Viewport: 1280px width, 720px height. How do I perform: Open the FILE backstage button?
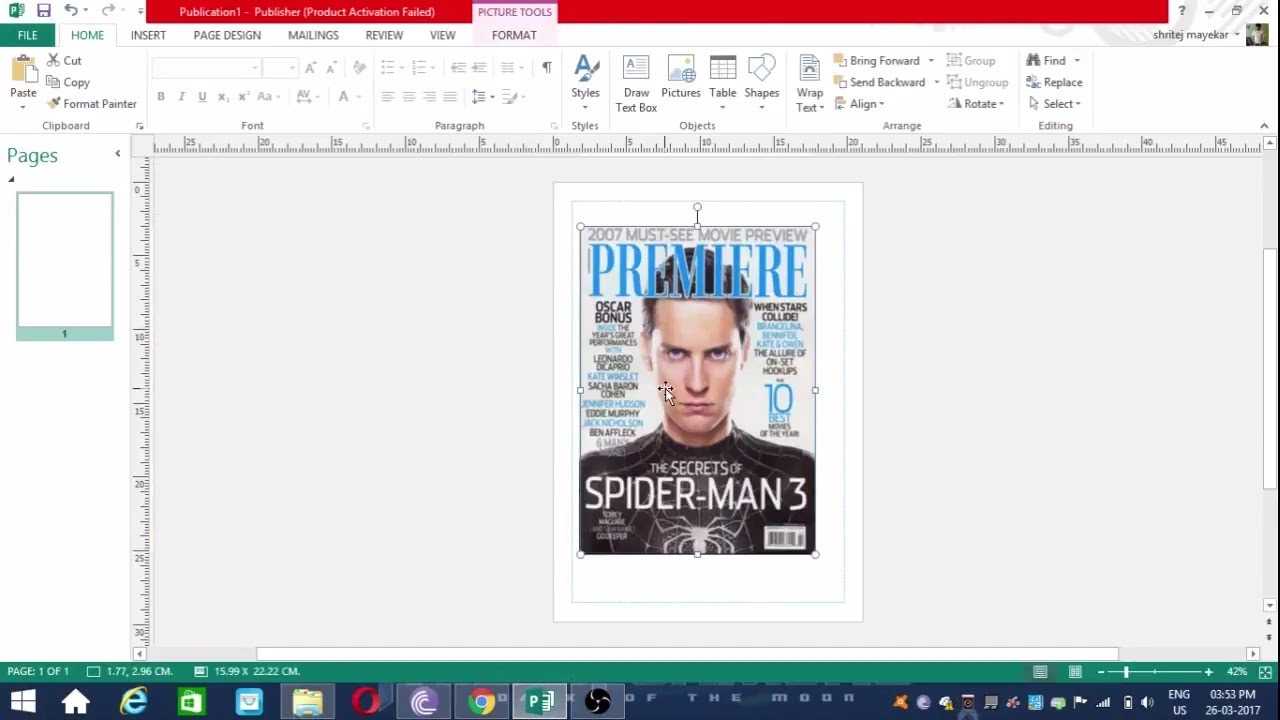(x=27, y=35)
